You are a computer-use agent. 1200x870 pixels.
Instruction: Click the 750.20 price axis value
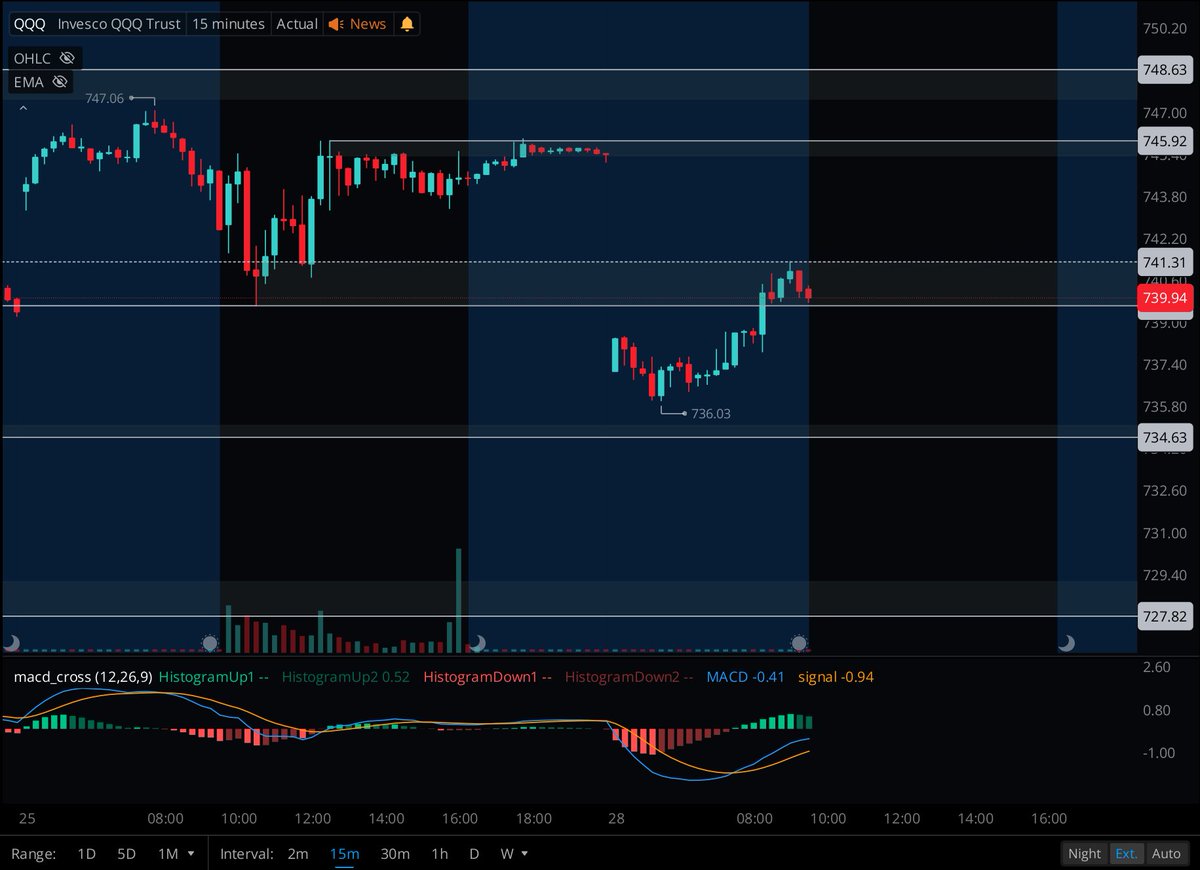pos(1164,29)
